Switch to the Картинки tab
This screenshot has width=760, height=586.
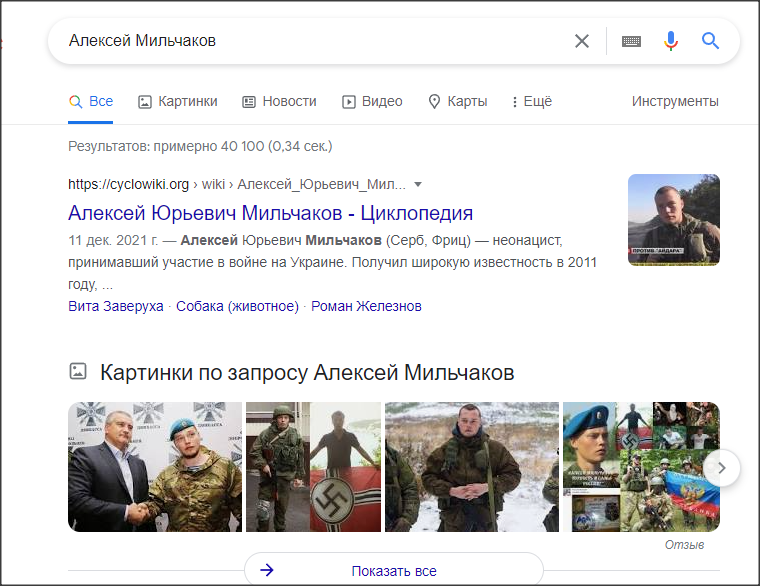pyautogui.click(x=178, y=101)
